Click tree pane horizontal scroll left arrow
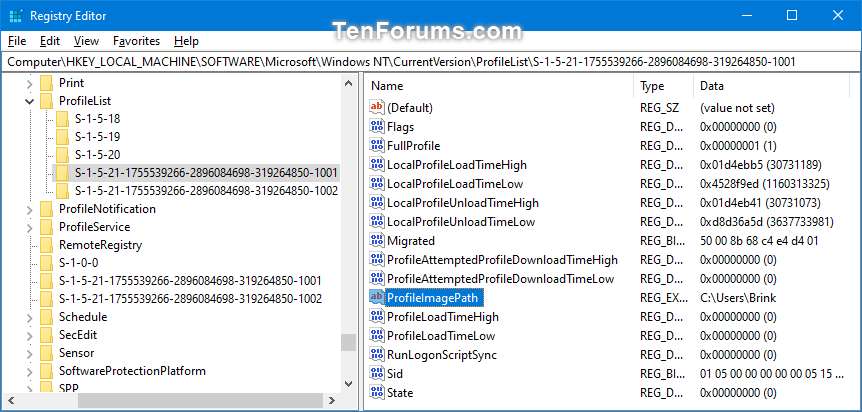Viewport: 862px width, 412px height. [x=13, y=400]
